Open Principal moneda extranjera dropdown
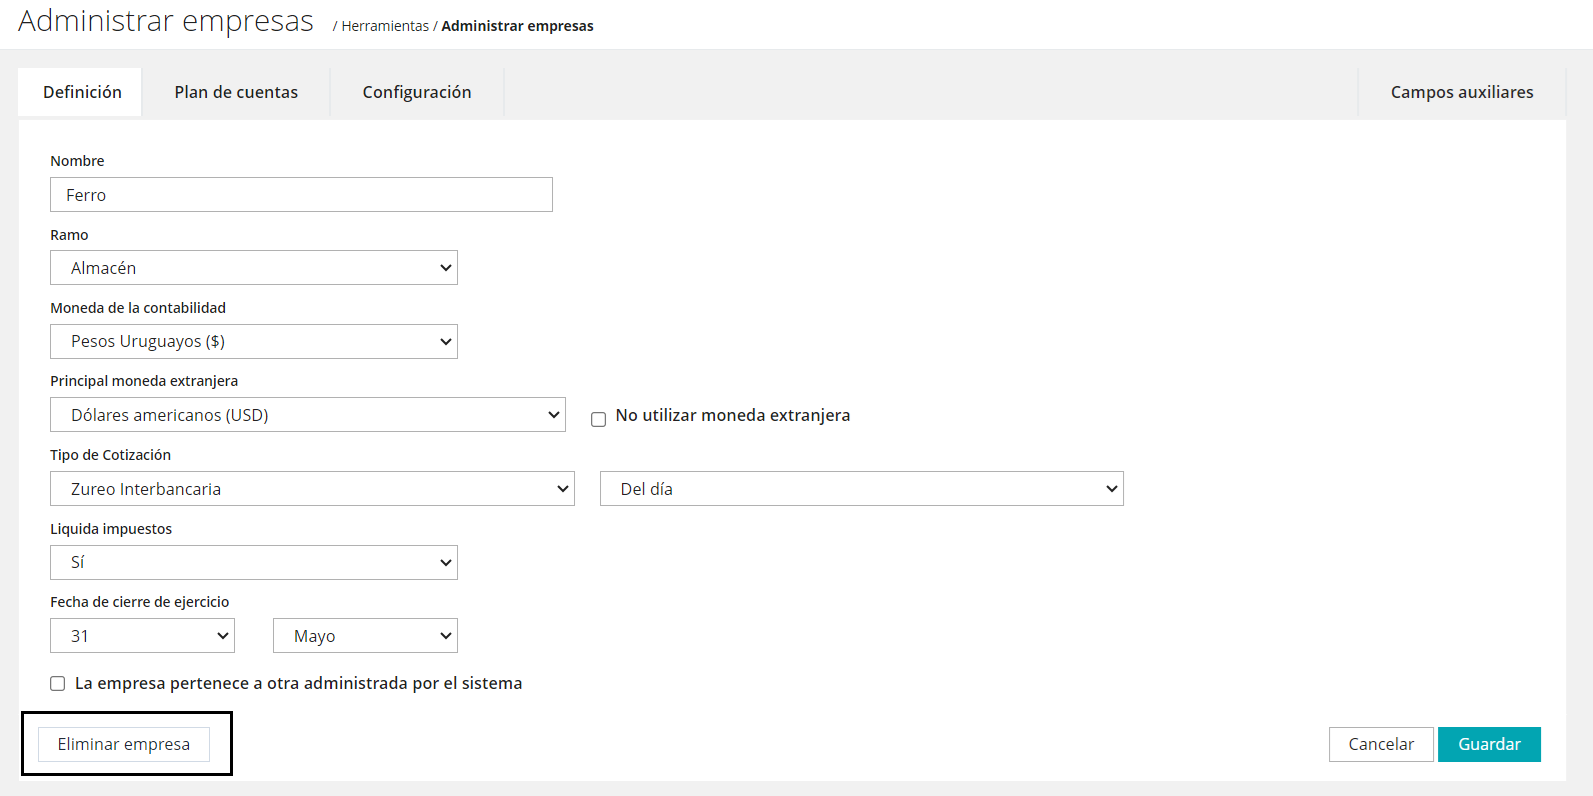The width and height of the screenshot is (1593, 796). click(x=308, y=415)
